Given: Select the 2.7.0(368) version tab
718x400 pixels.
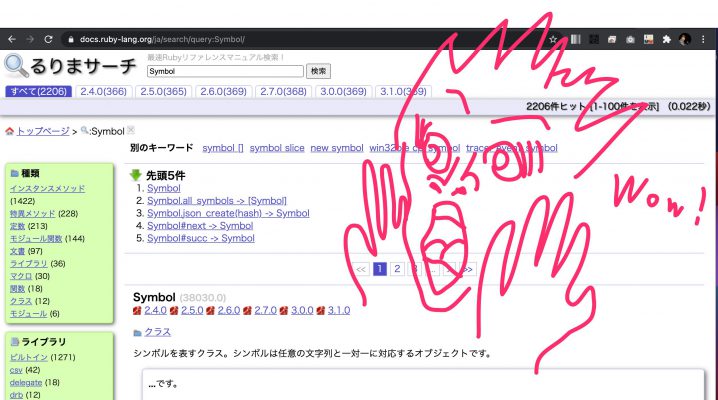Looking at the screenshot, I should pyautogui.click(x=283, y=91).
